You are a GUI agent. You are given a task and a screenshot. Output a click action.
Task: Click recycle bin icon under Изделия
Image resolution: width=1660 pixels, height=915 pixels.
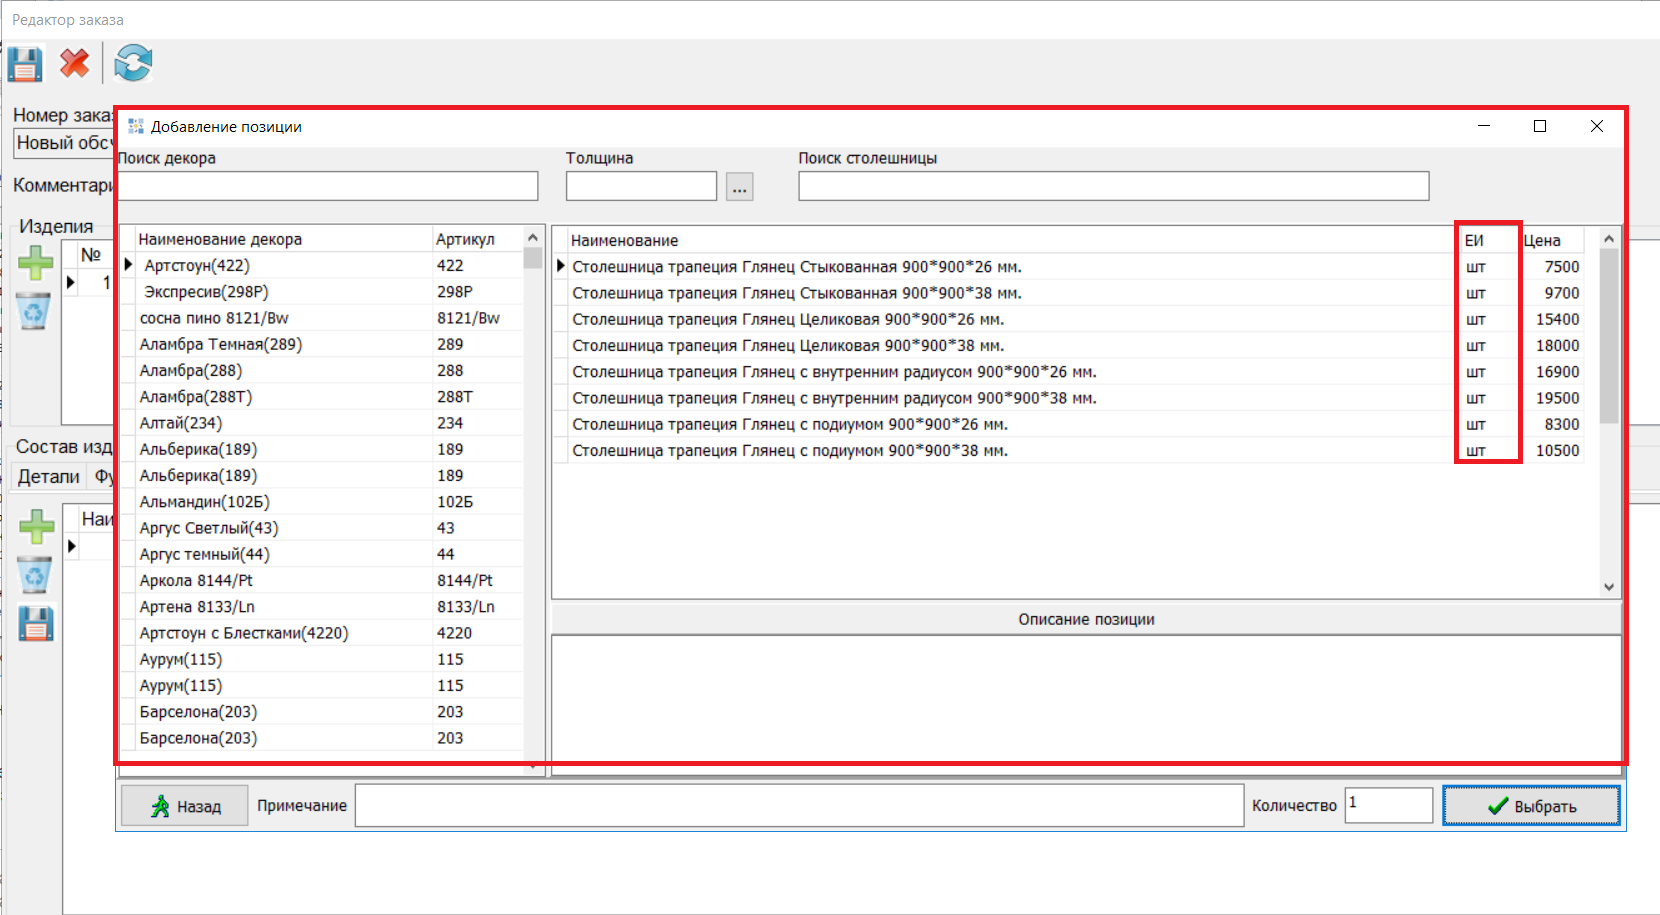pyautogui.click(x=34, y=311)
